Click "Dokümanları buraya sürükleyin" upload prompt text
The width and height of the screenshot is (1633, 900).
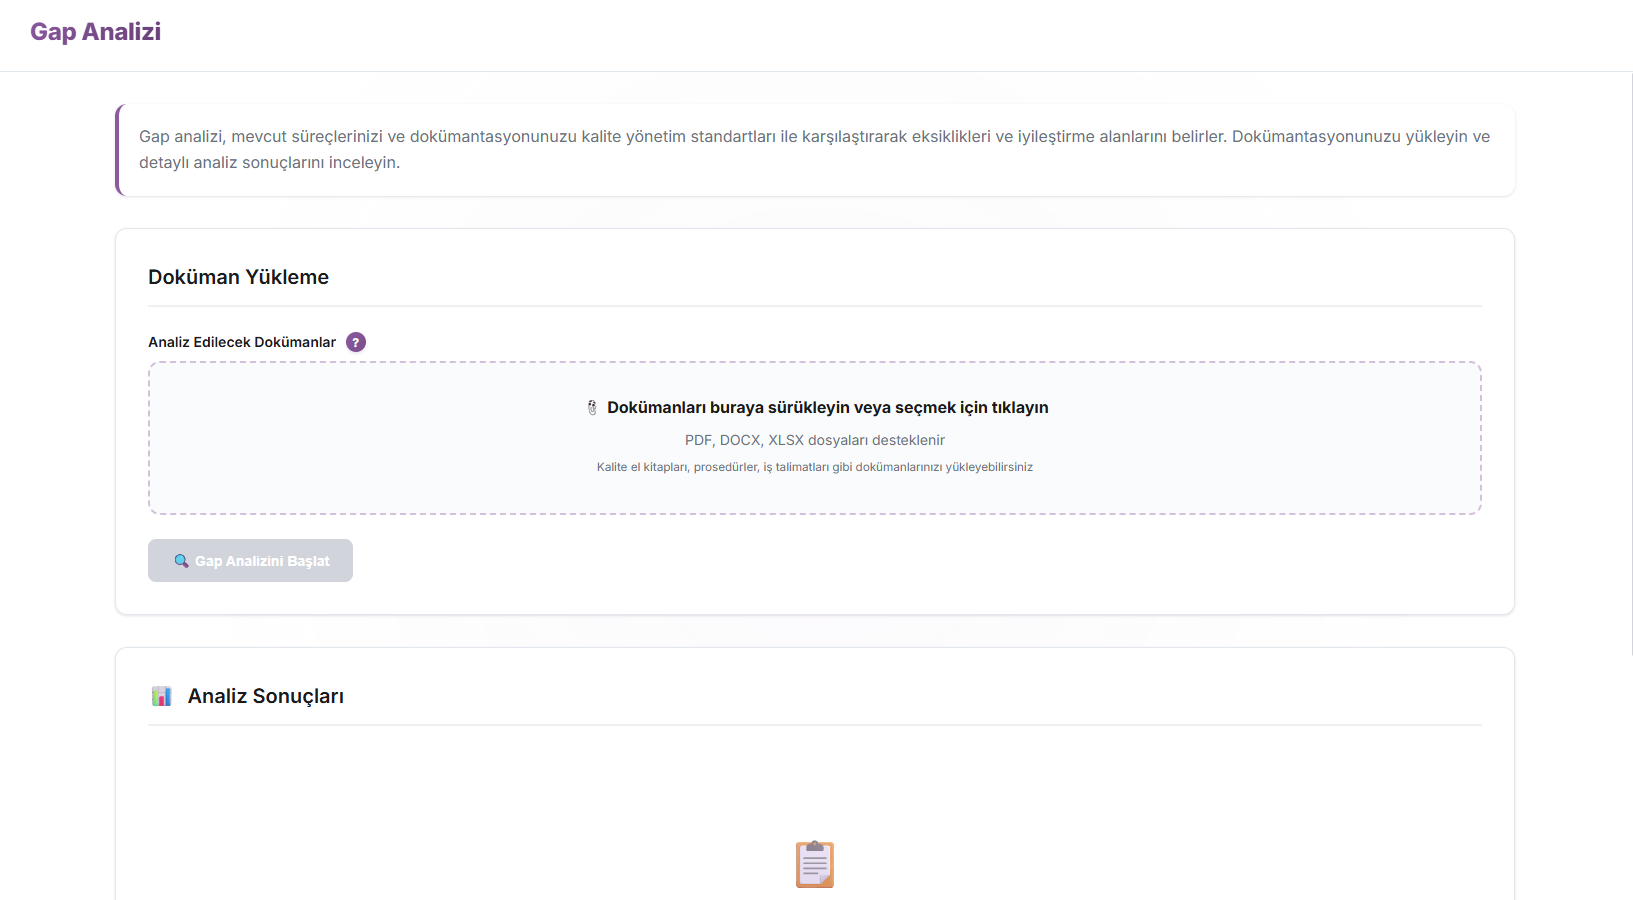[x=827, y=408]
